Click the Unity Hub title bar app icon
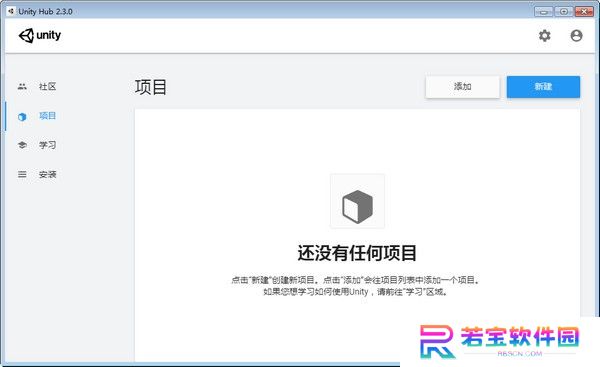This screenshot has height=367, width=600. 11,11
